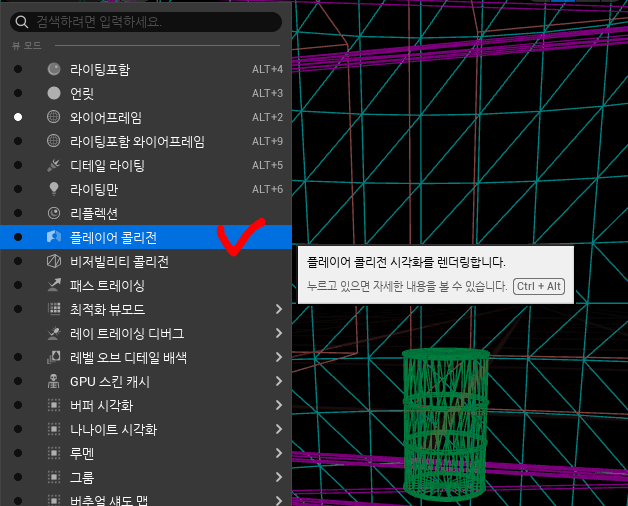Expand the 버퍼 시각화 submenu arrow
This screenshot has width=628, height=506.
(x=279, y=405)
